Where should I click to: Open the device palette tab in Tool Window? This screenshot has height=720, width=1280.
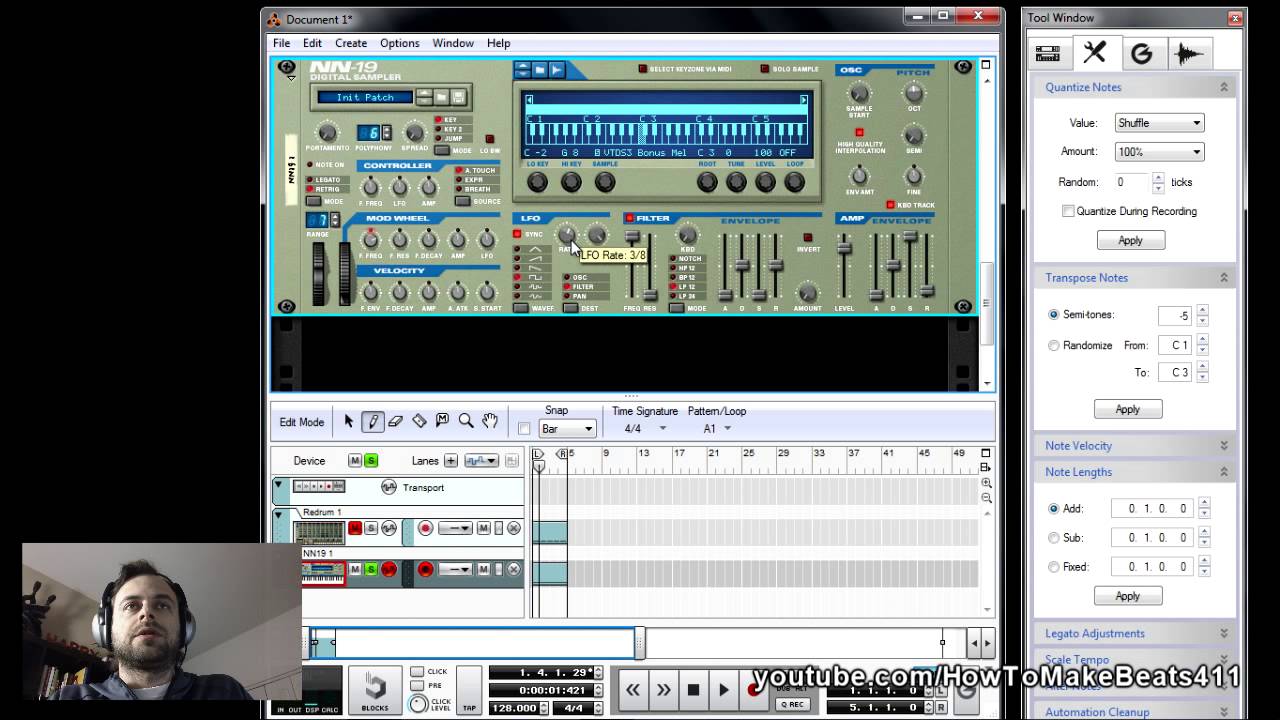pyautogui.click(x=1048, y=53)
